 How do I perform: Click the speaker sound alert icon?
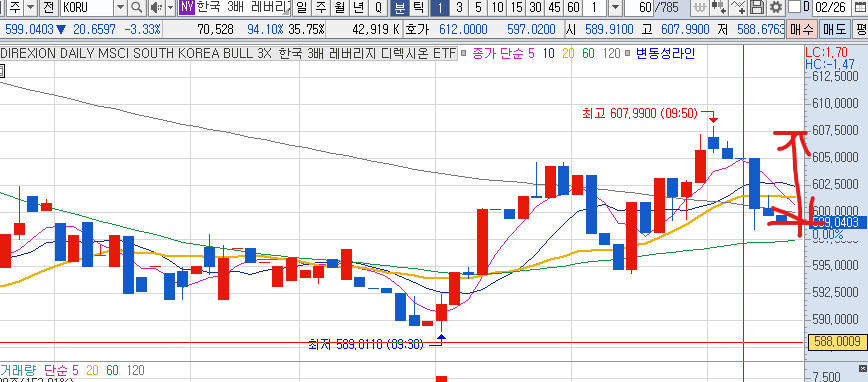156,8
